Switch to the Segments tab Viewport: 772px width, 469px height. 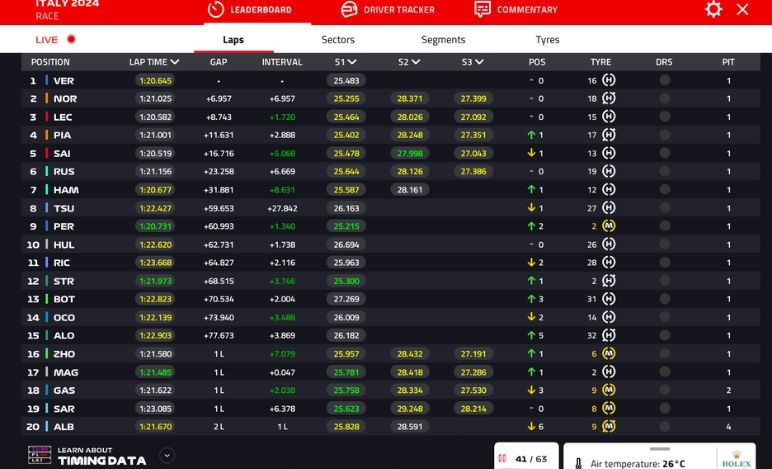(443, 40)
